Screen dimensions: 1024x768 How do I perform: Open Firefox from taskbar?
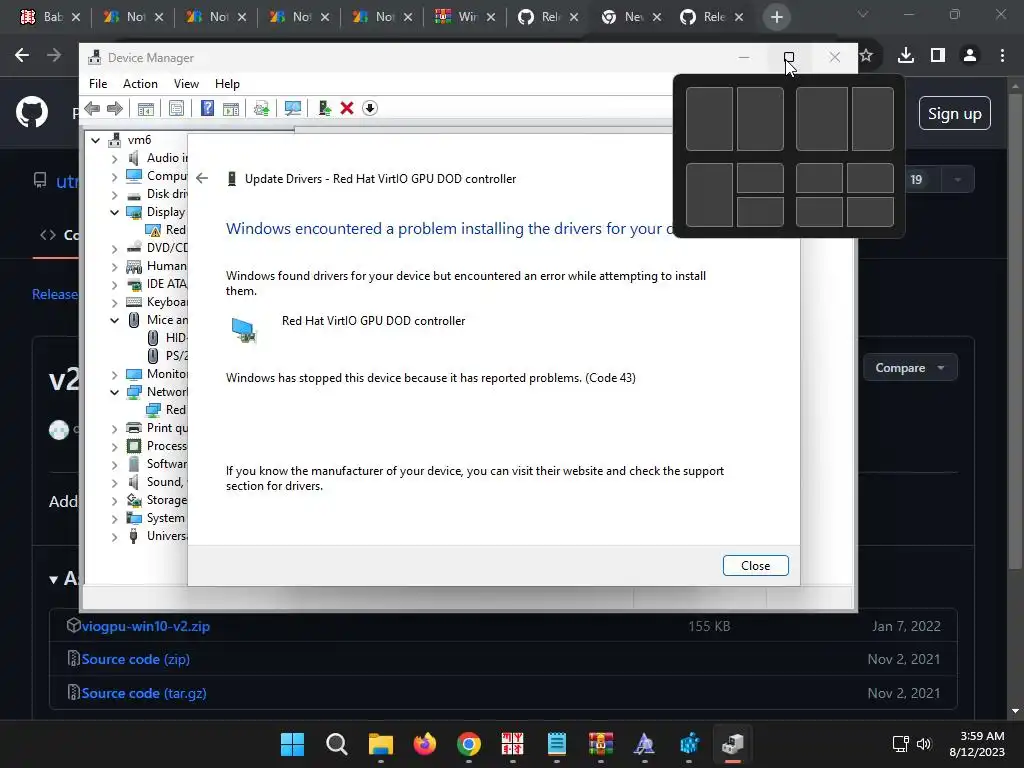click(x=424, y=744)
